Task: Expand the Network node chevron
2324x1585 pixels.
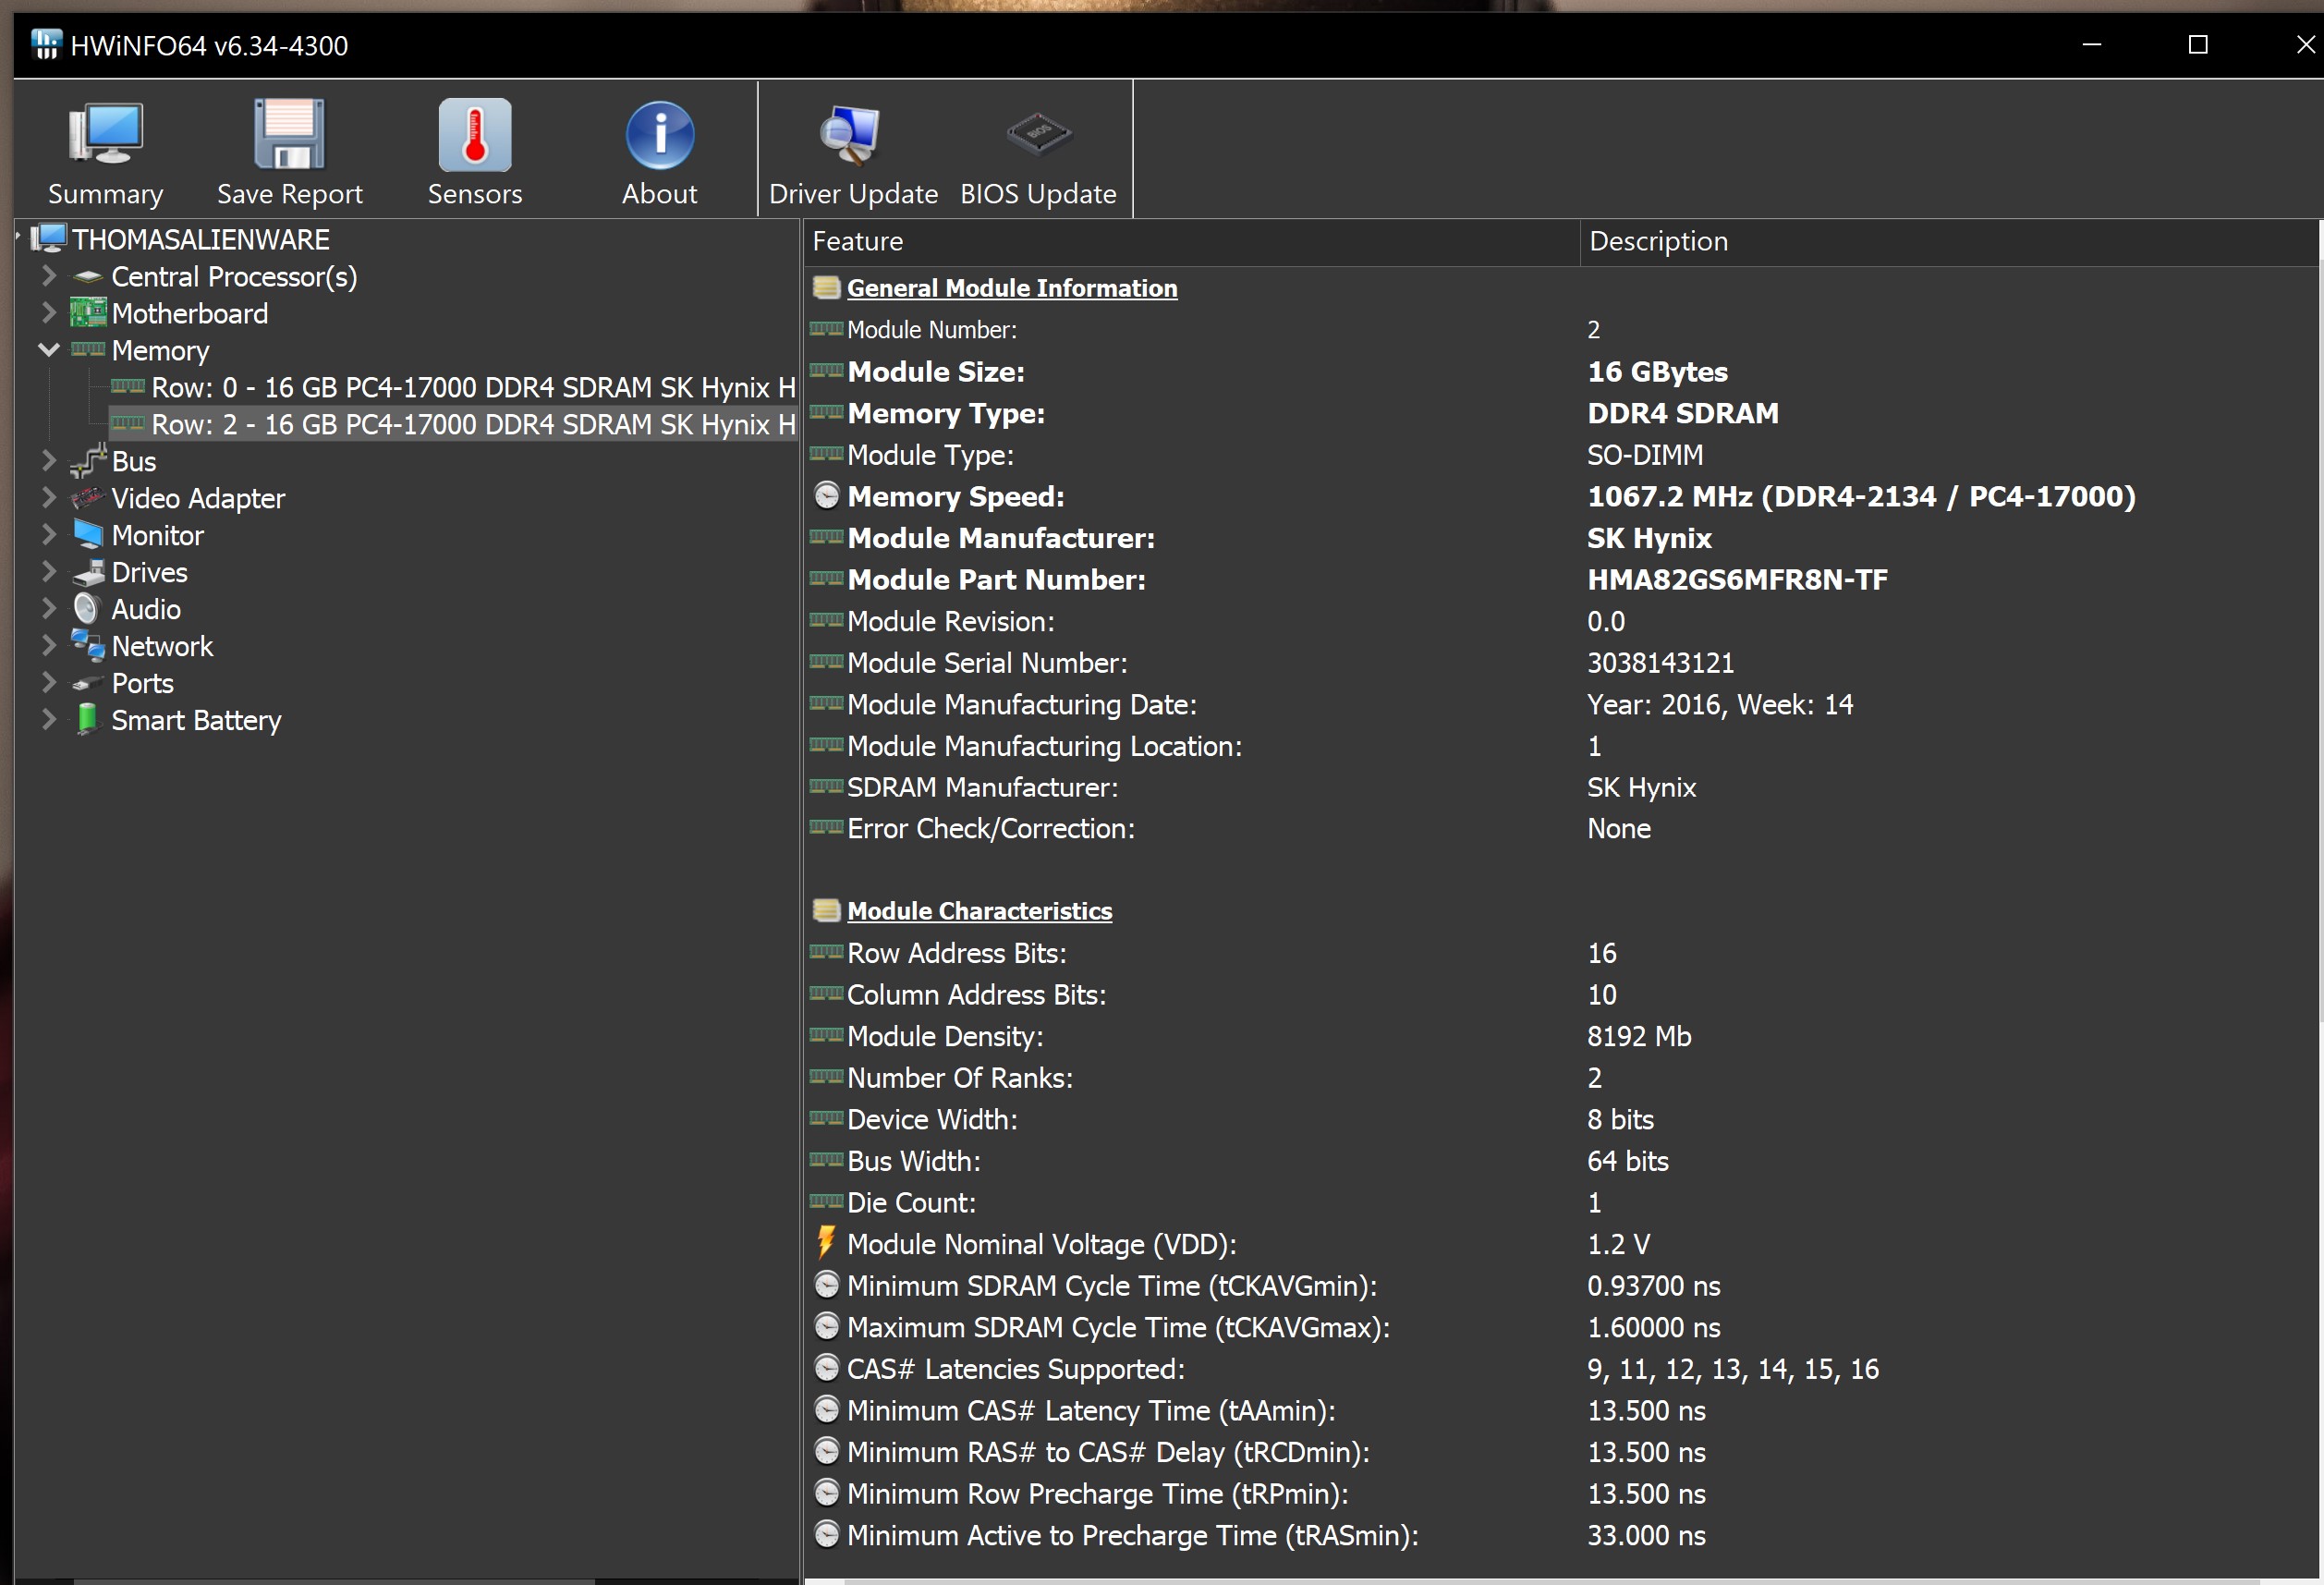Action: click(x=48, y=646)
